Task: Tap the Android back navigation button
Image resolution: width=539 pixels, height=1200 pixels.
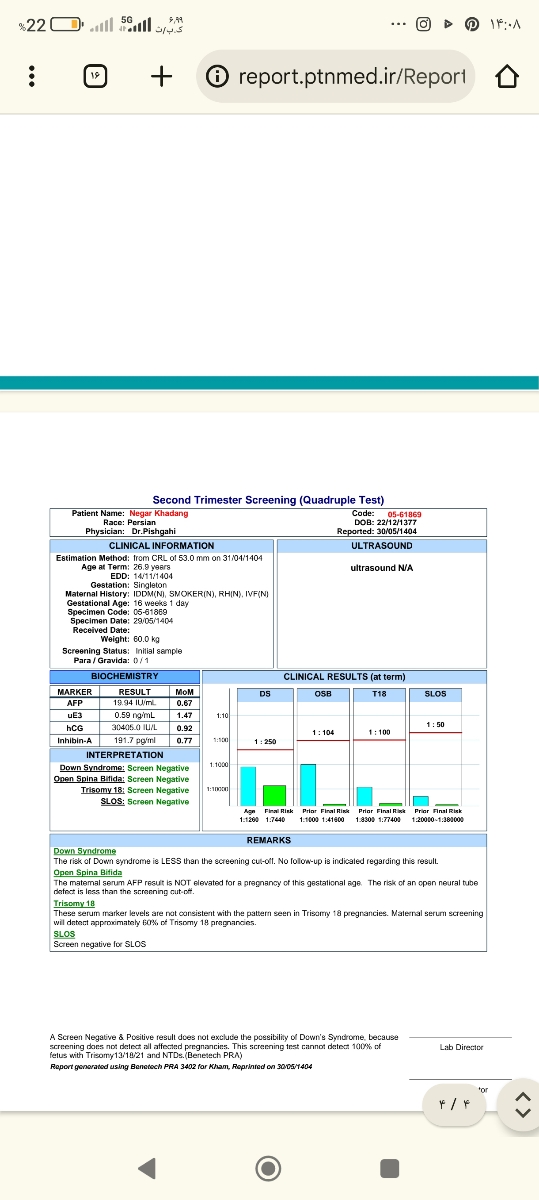Action: (147, 1167)
